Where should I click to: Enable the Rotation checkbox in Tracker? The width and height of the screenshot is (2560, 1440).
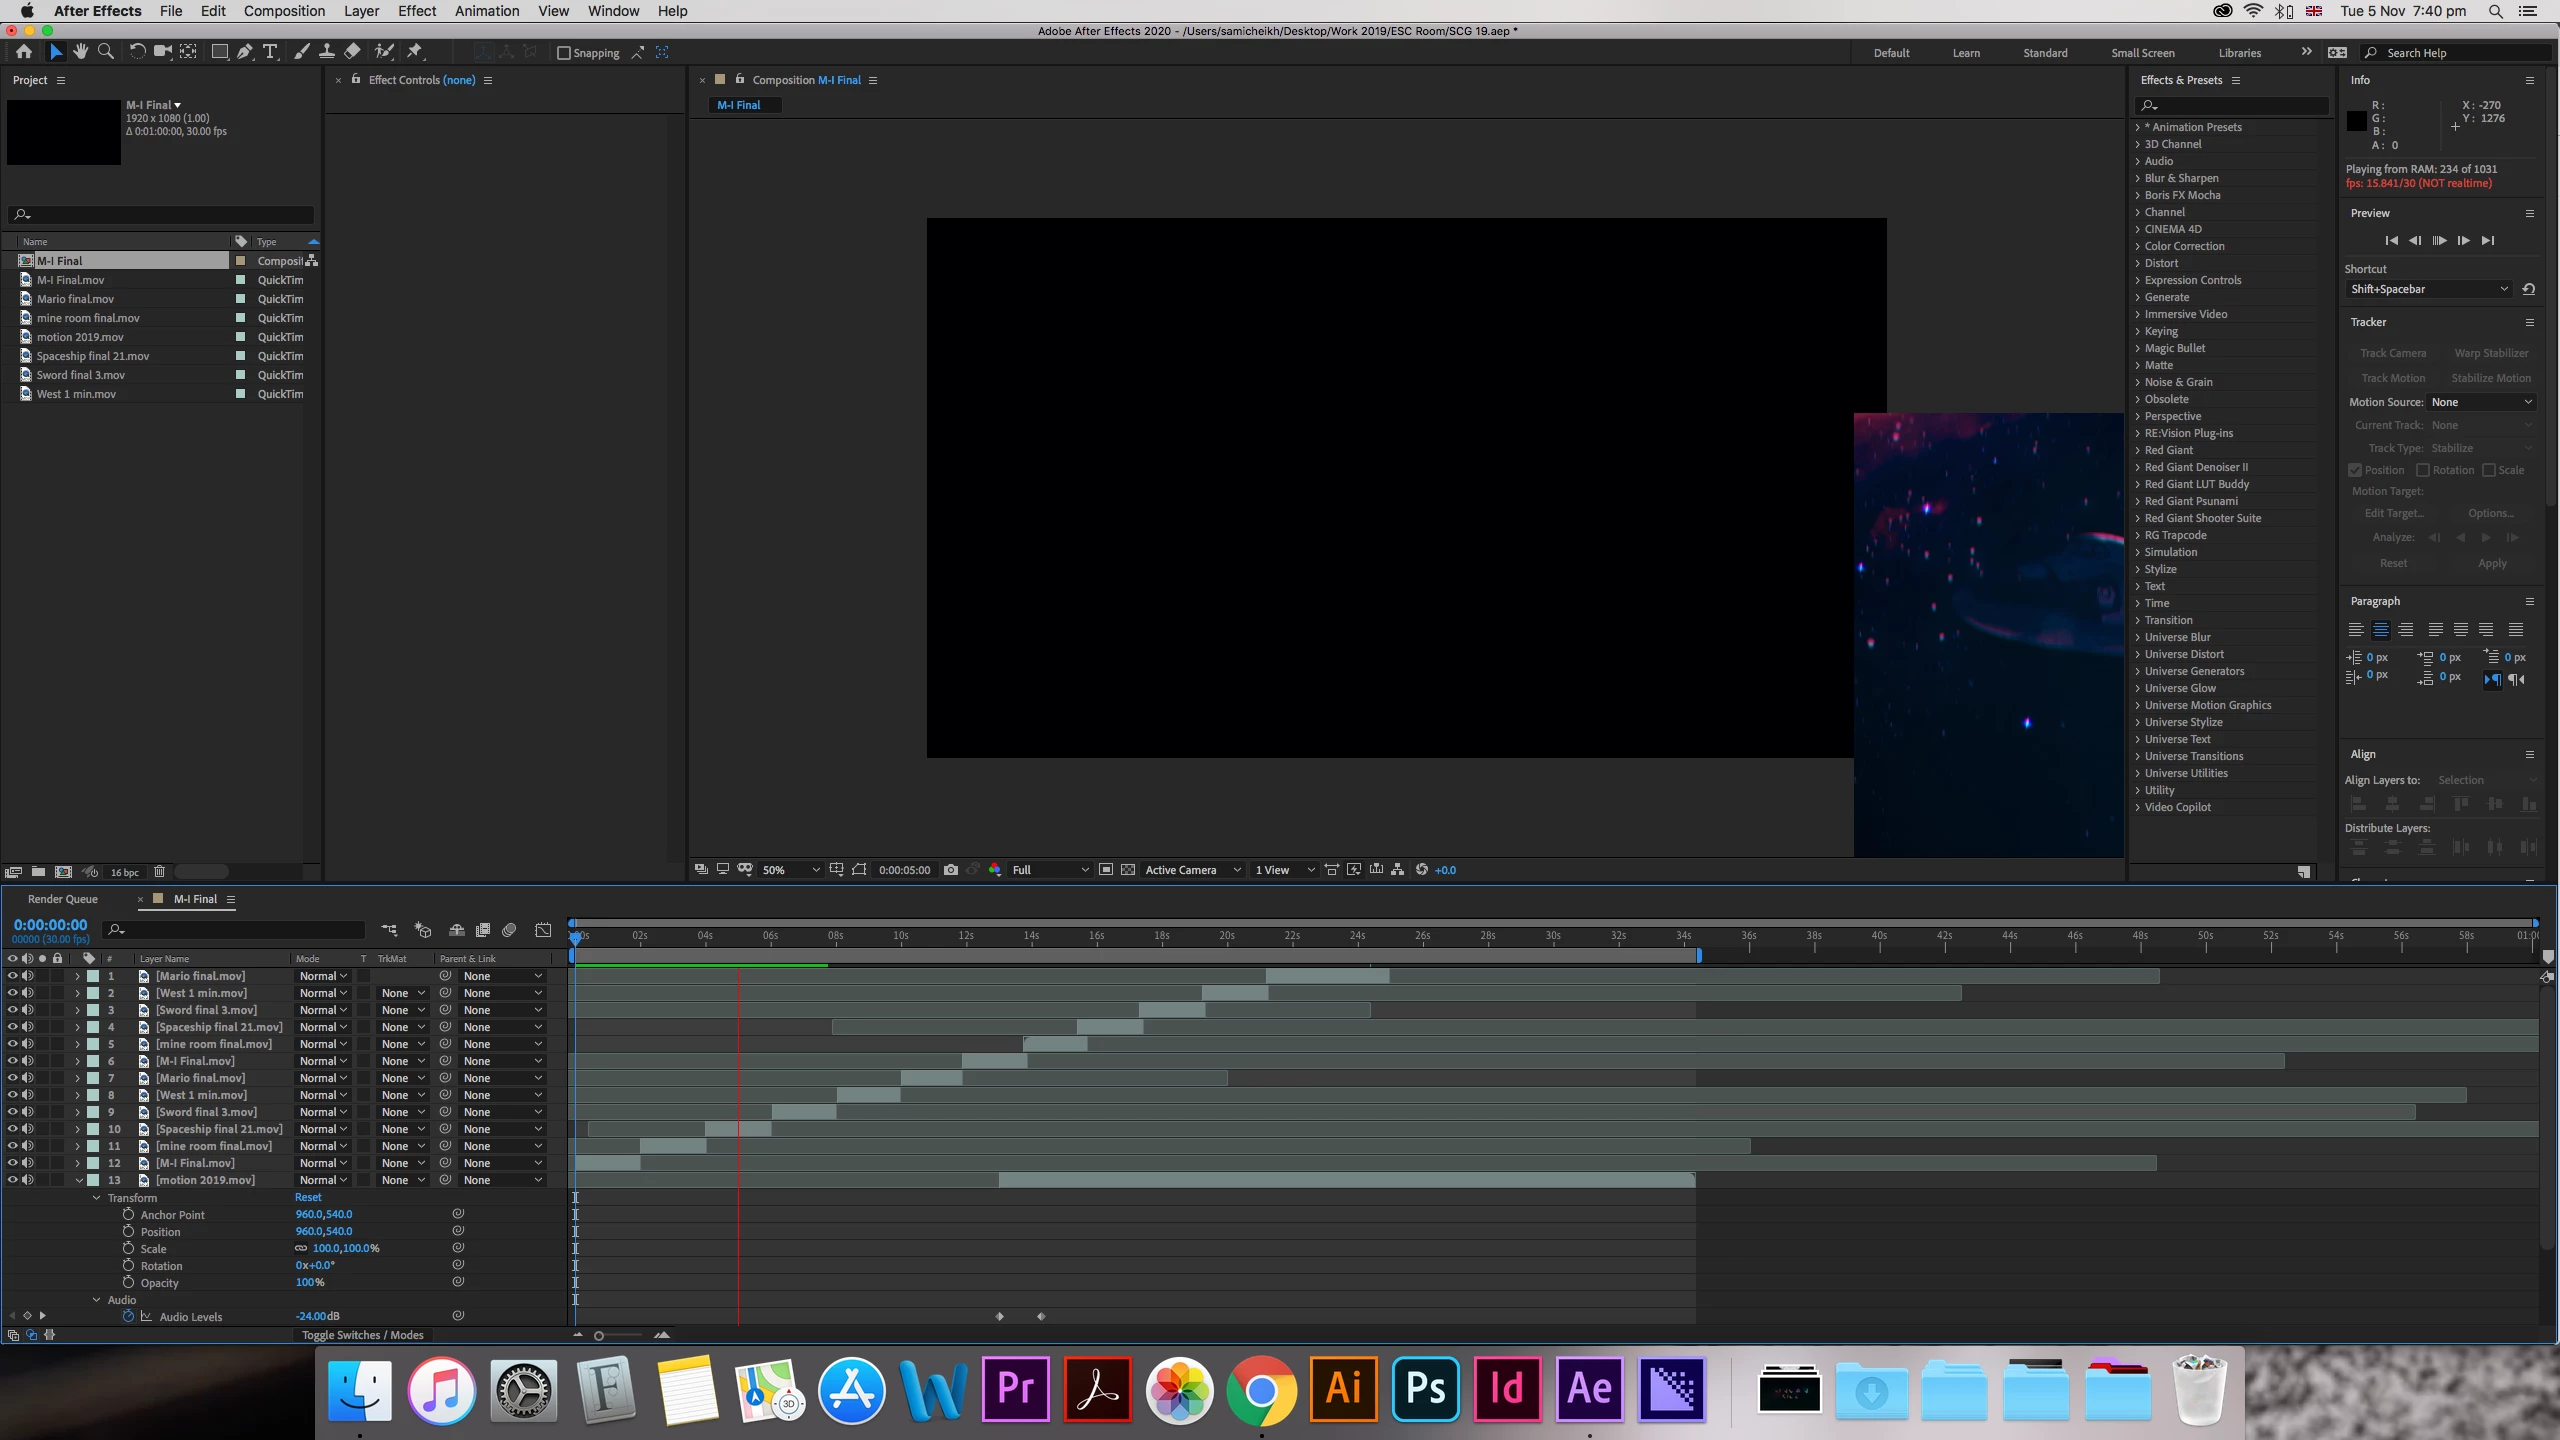click(2423, 470)
